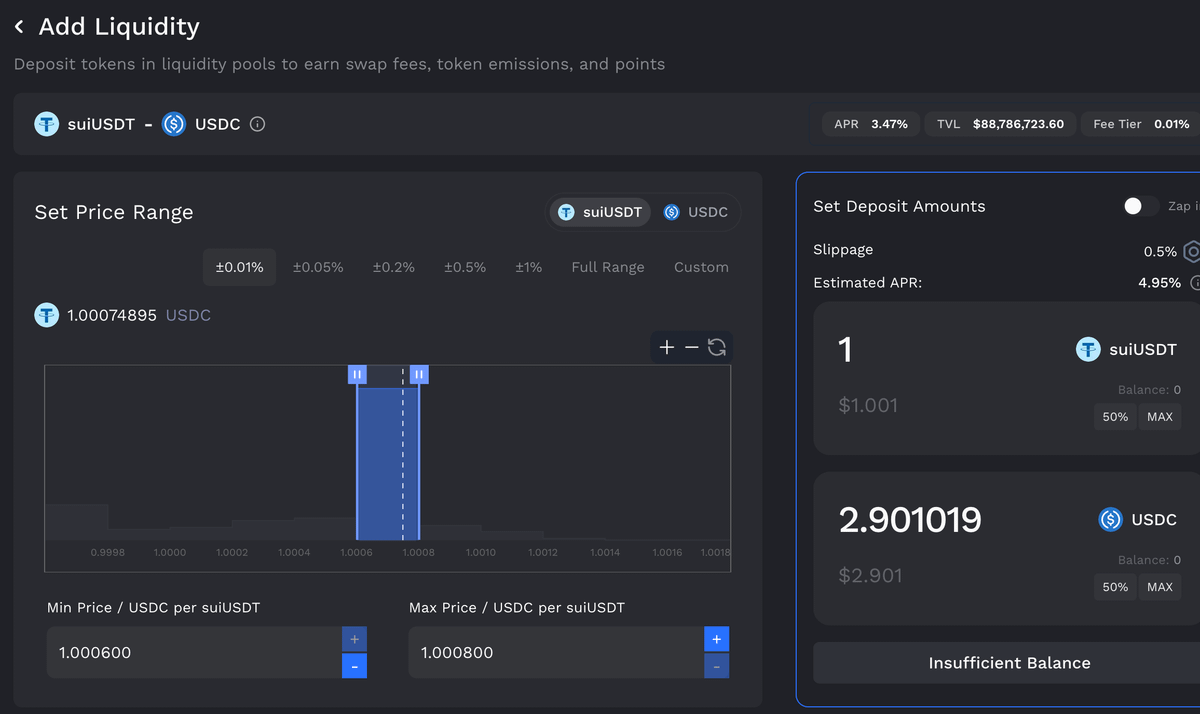The height and width of the screenshot is (714, 1200).
Task: Decrease Max Price with minus stepper
Action: [717, 666]
